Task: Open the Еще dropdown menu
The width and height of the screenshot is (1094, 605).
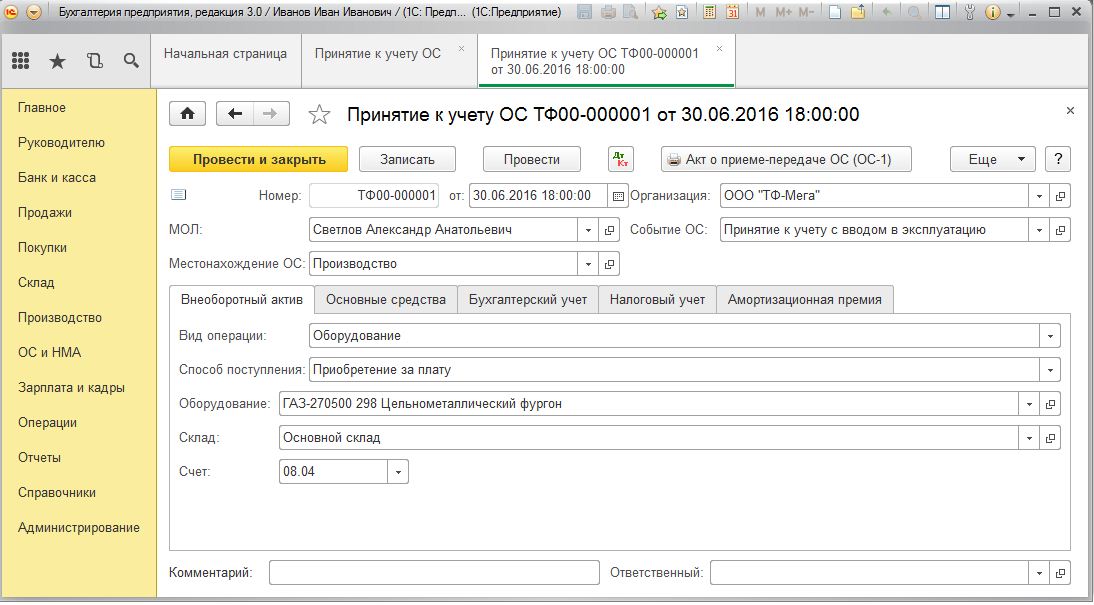Action: [992, 159]
